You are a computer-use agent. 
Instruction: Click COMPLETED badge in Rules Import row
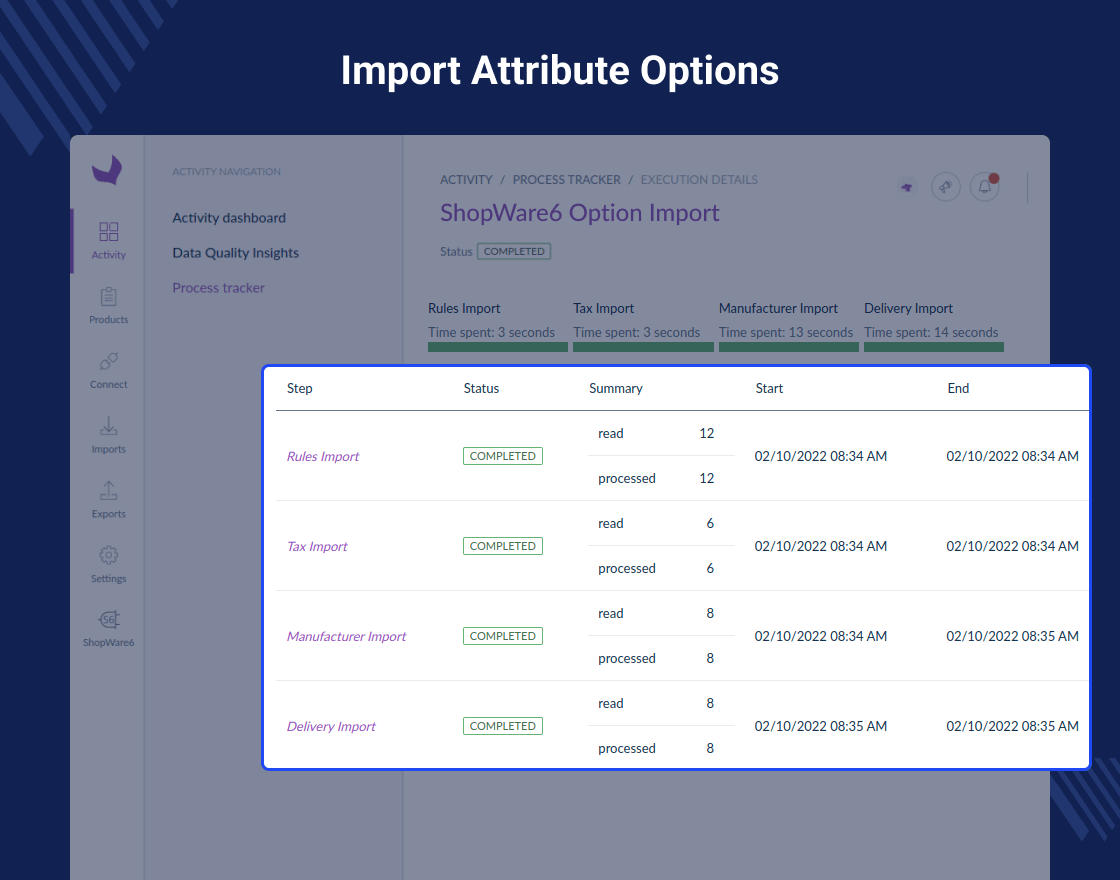[503, 456]
